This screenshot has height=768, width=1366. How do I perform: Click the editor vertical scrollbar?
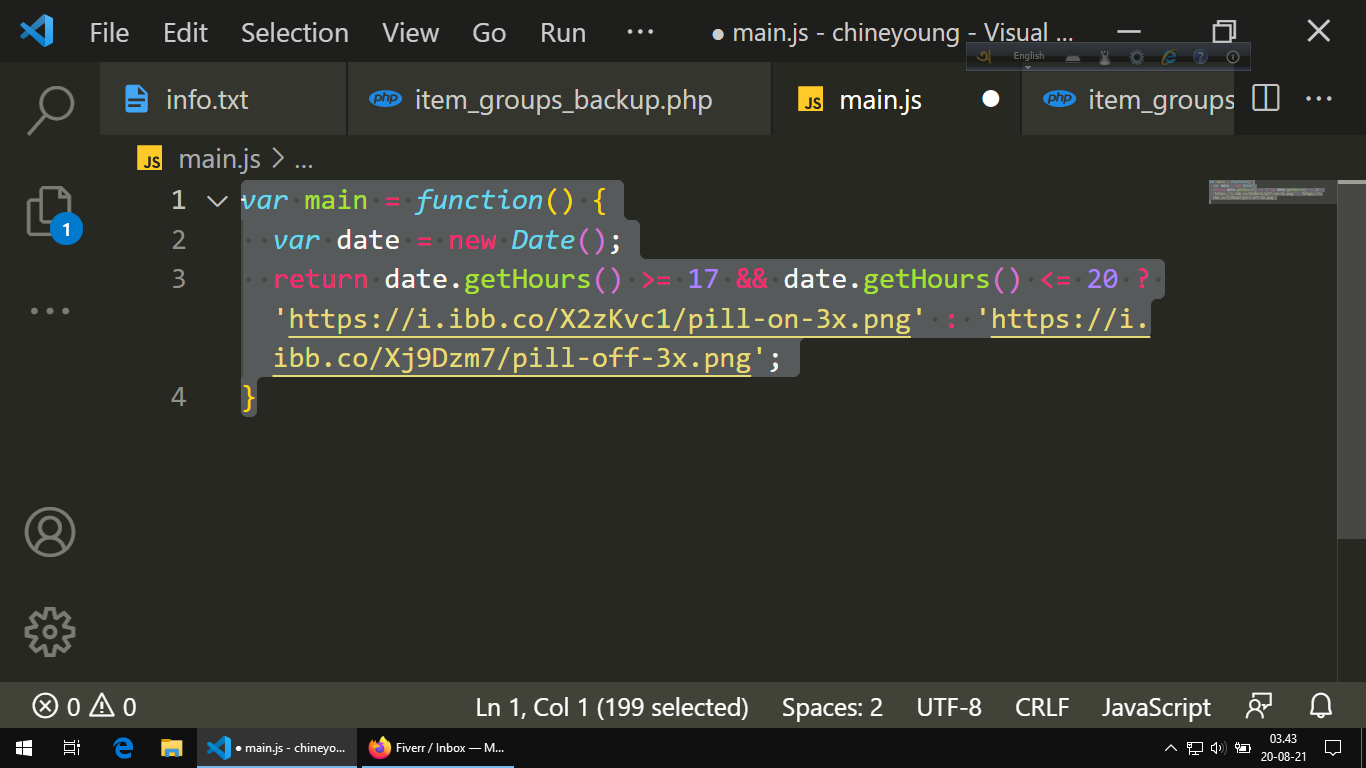(1351, 360)
